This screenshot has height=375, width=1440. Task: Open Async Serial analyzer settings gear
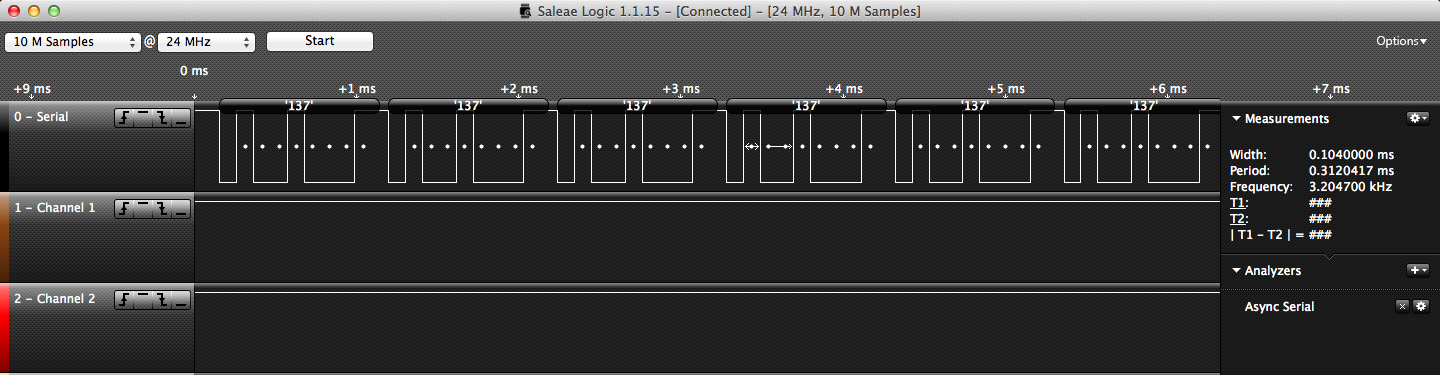[x=1420, y=306]
